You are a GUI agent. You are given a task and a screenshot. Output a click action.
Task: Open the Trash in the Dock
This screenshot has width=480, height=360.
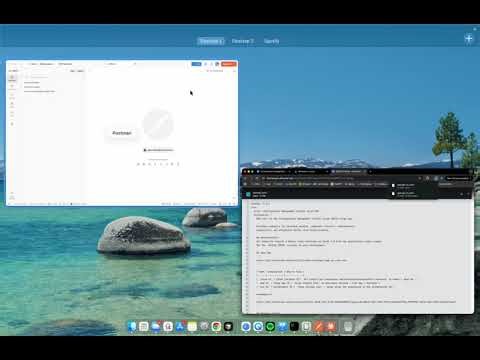(348, 326)
